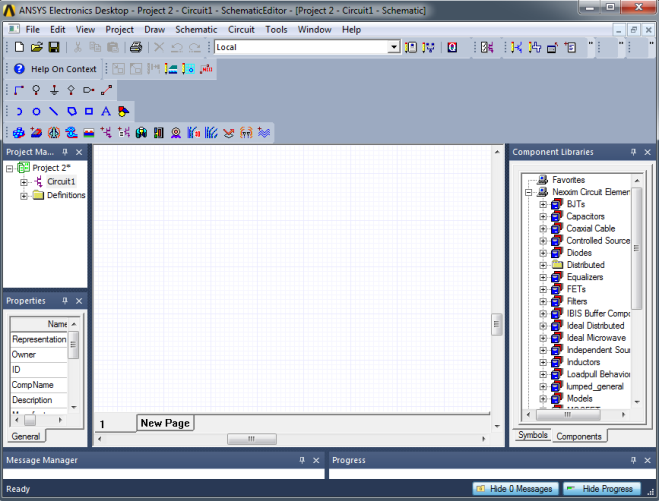Viewport: 659px width, 501px height.
Task: Expand the Definitions folder in project tree
Action: [x=23, y=196]
